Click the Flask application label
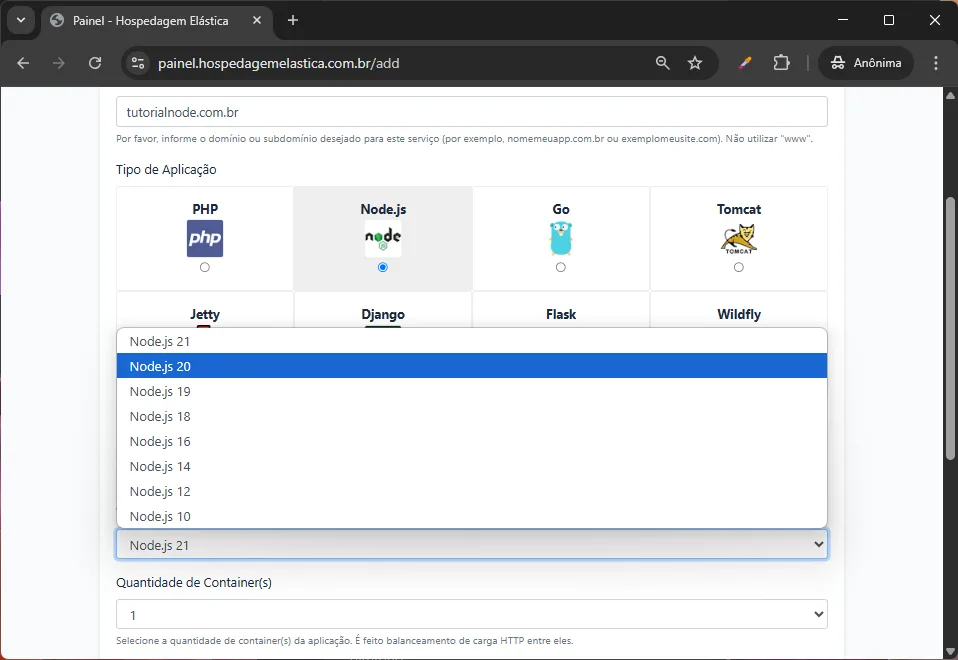This screenshot has width=958, height=660. pyautogui.click(x=561, y=314)
